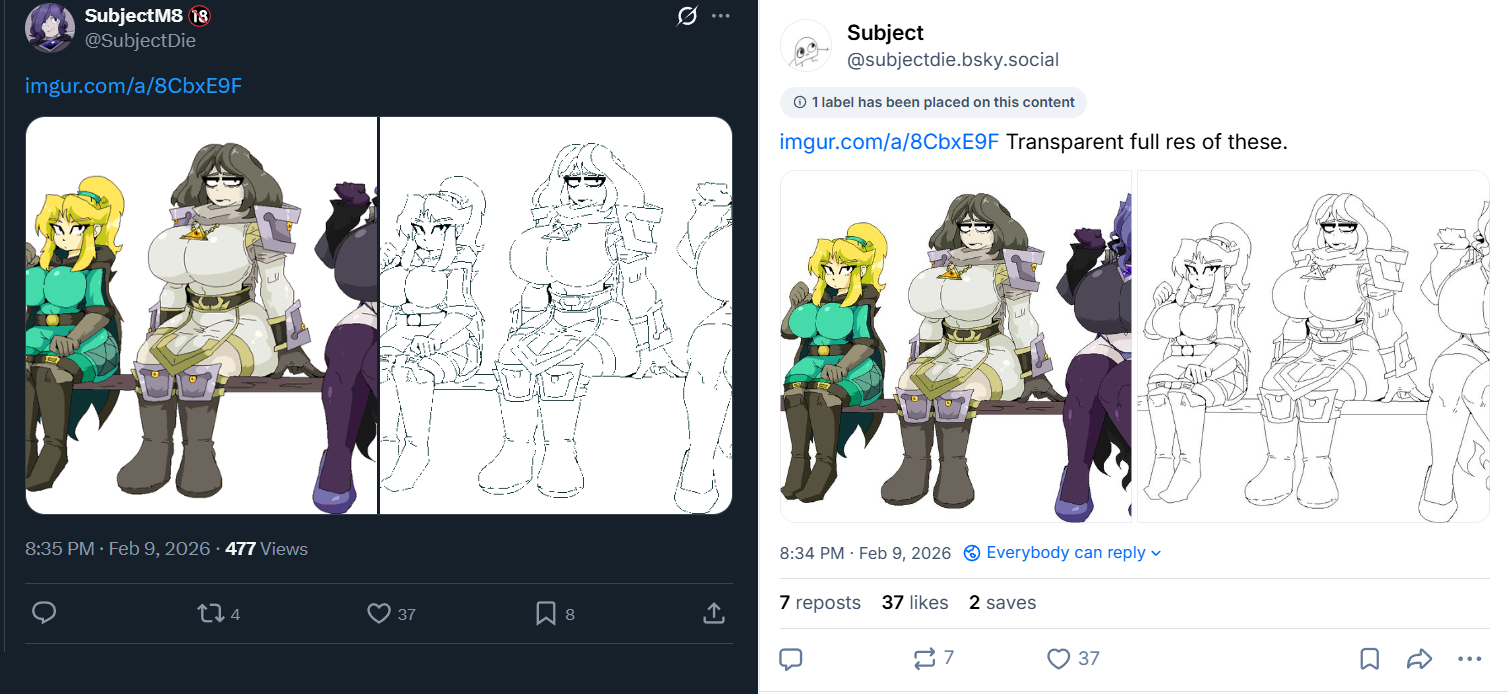Share the Bluesky post arrow icon
The width and height of the screenshot is (1508, 694).
tap(1419, 659)
